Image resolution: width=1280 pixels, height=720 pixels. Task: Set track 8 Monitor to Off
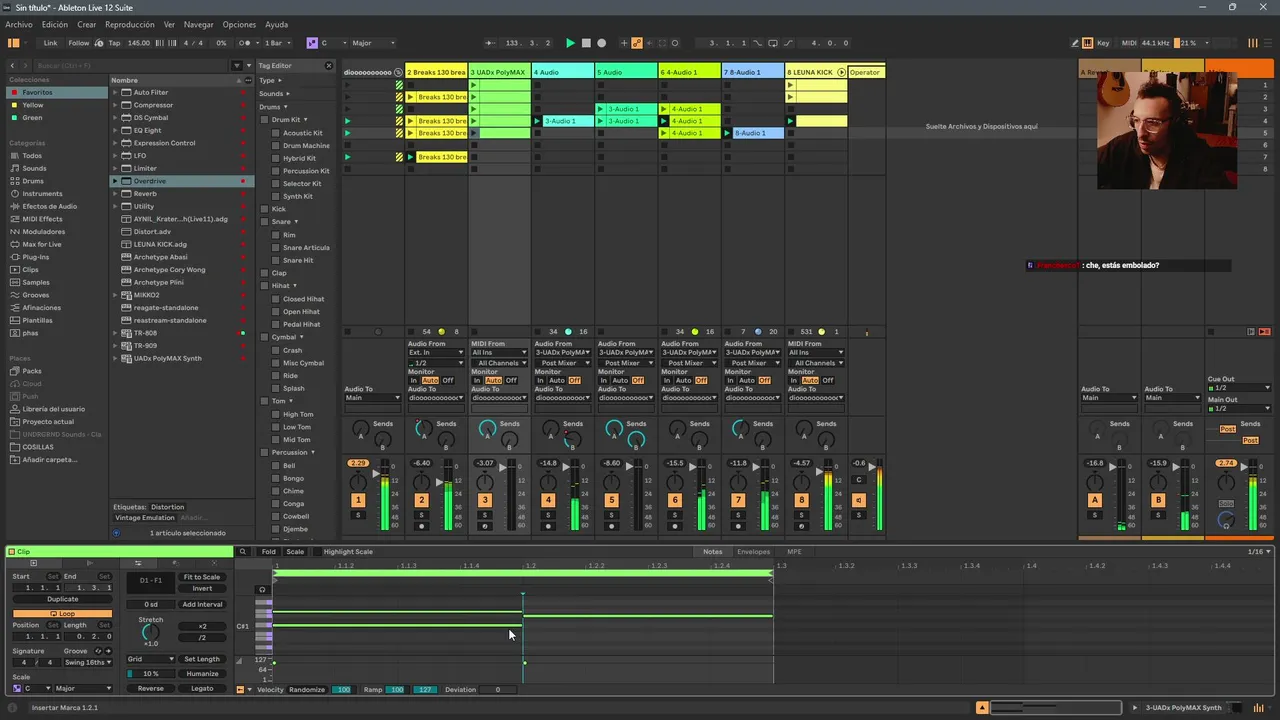click(826, 380)
